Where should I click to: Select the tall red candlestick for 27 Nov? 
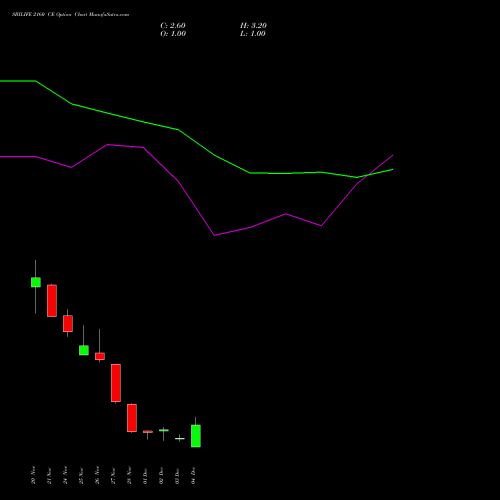coord(116,383)
